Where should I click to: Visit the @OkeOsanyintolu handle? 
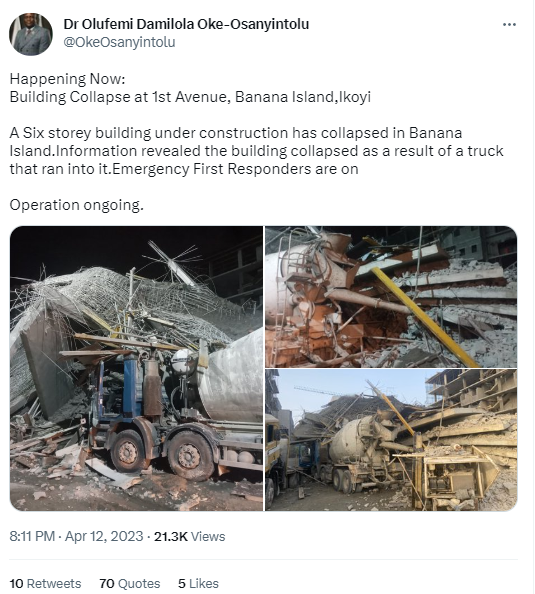coord(119,42)
